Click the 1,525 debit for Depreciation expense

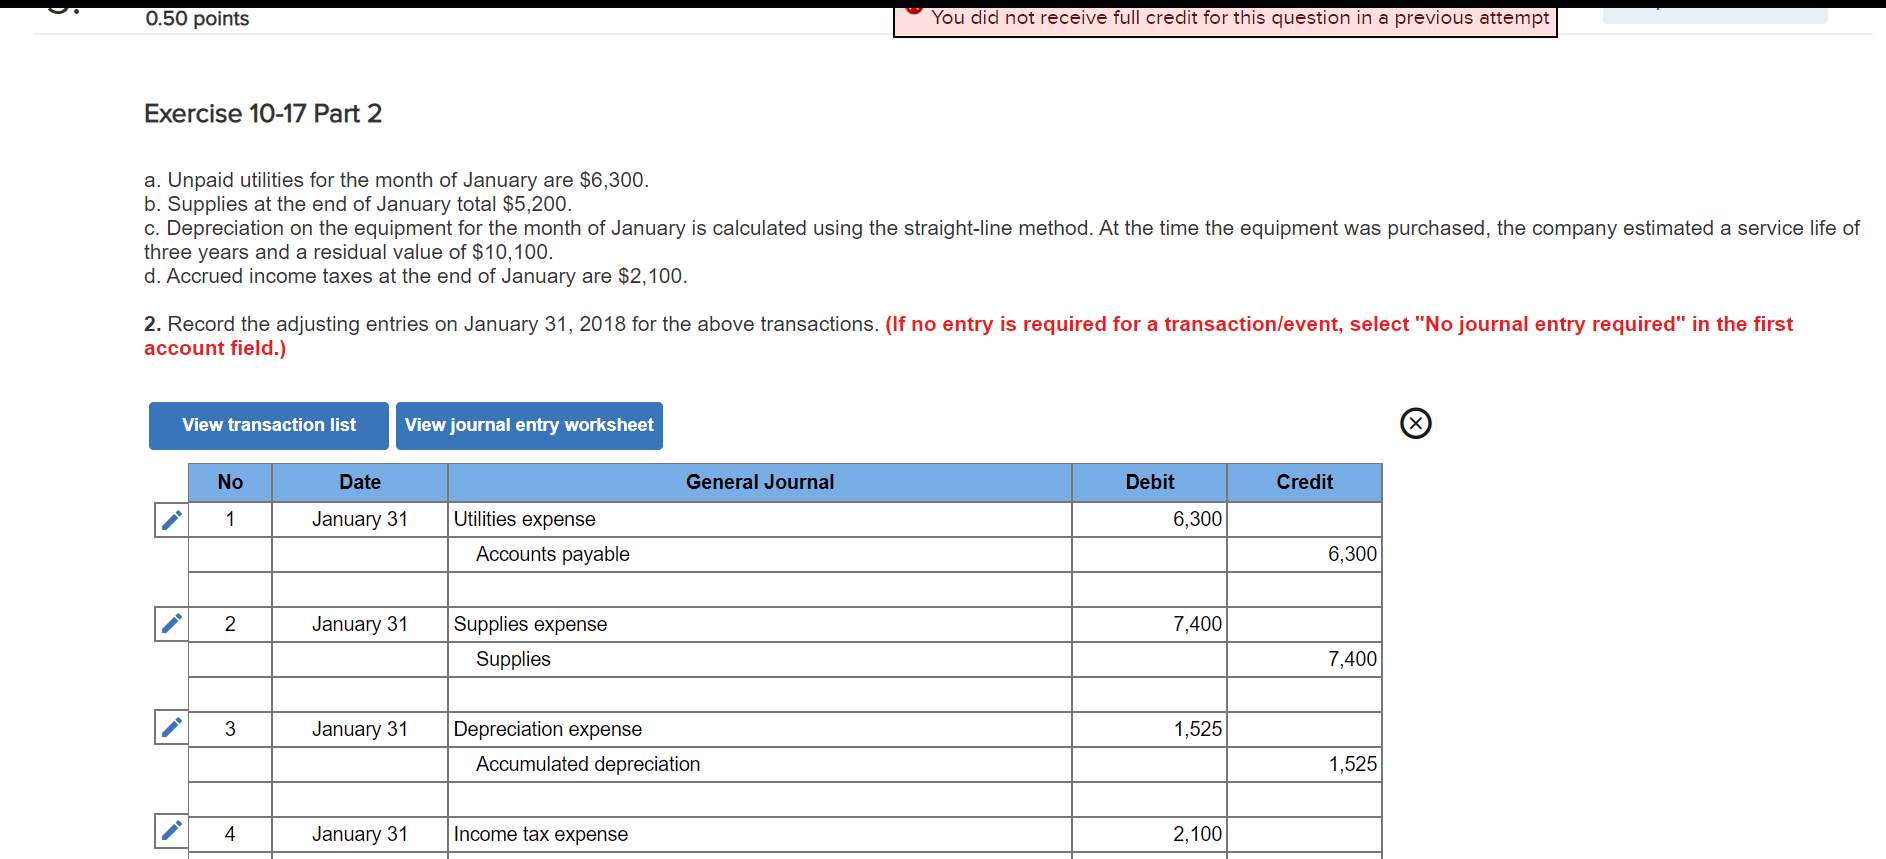1150,729
